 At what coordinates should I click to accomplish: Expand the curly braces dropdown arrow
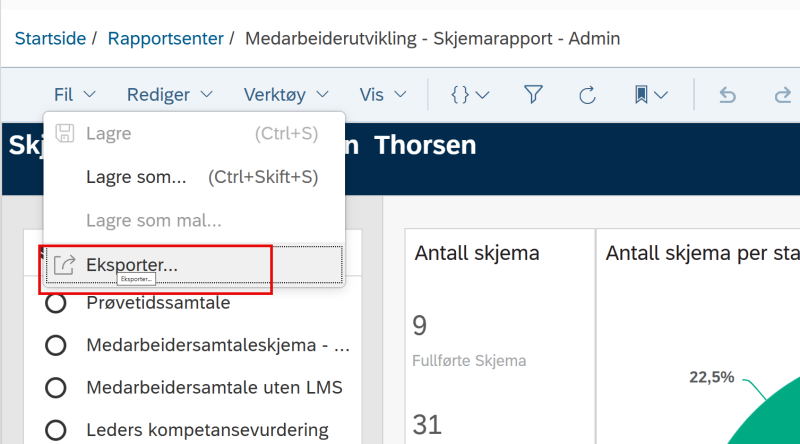pyautogui.click(x=482, y=95)
